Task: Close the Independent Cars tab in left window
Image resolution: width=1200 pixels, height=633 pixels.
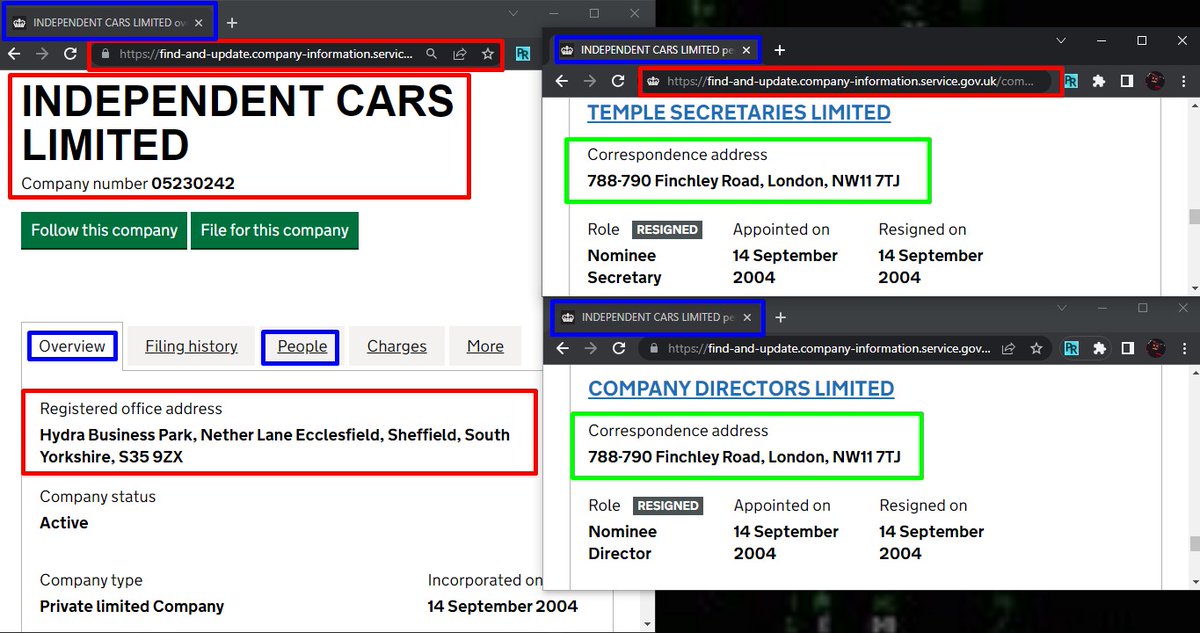Action: click(199, 22)
